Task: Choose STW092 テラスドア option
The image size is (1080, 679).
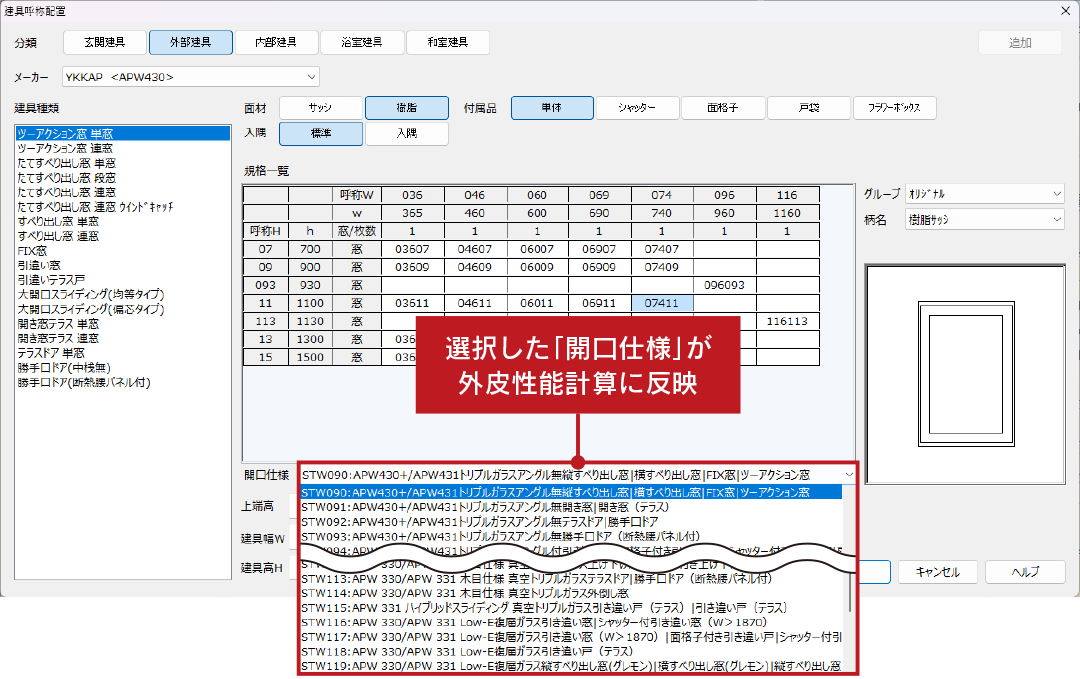Action: (x=571, y=522)
